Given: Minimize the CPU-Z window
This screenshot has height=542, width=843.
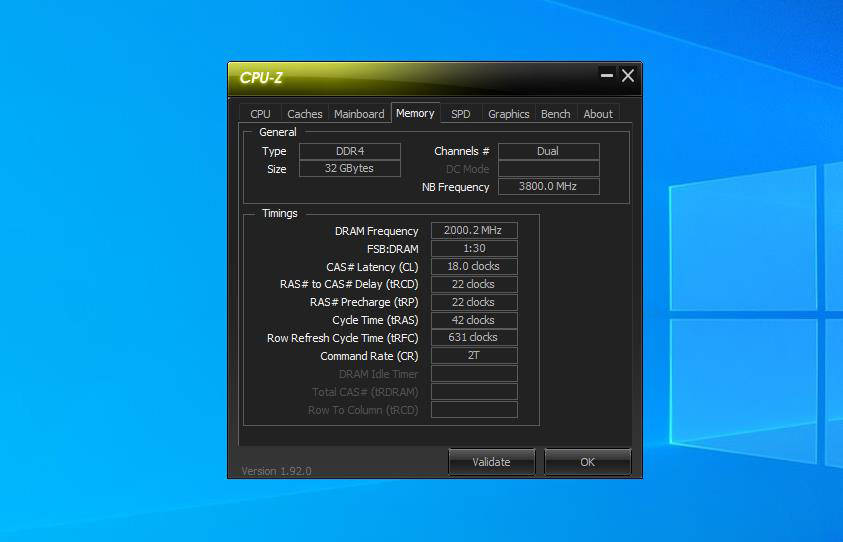Looking at the screenshot, I should click(x=607, y=76).
